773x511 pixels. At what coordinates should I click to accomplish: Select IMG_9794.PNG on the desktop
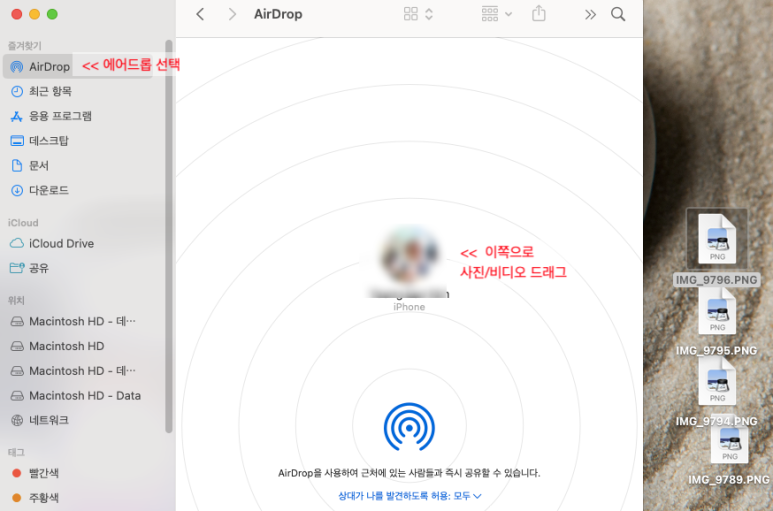(717, 393)
